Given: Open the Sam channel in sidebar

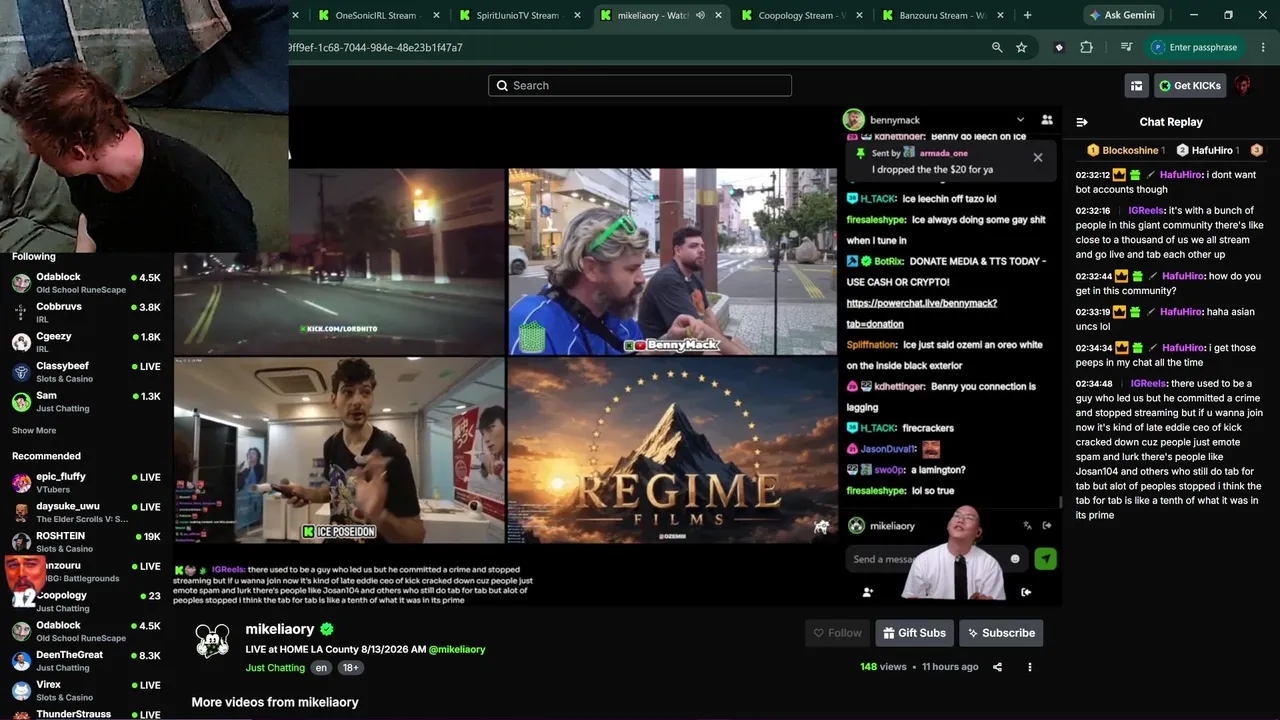Looking at the screenshot, I should point(87,402).
